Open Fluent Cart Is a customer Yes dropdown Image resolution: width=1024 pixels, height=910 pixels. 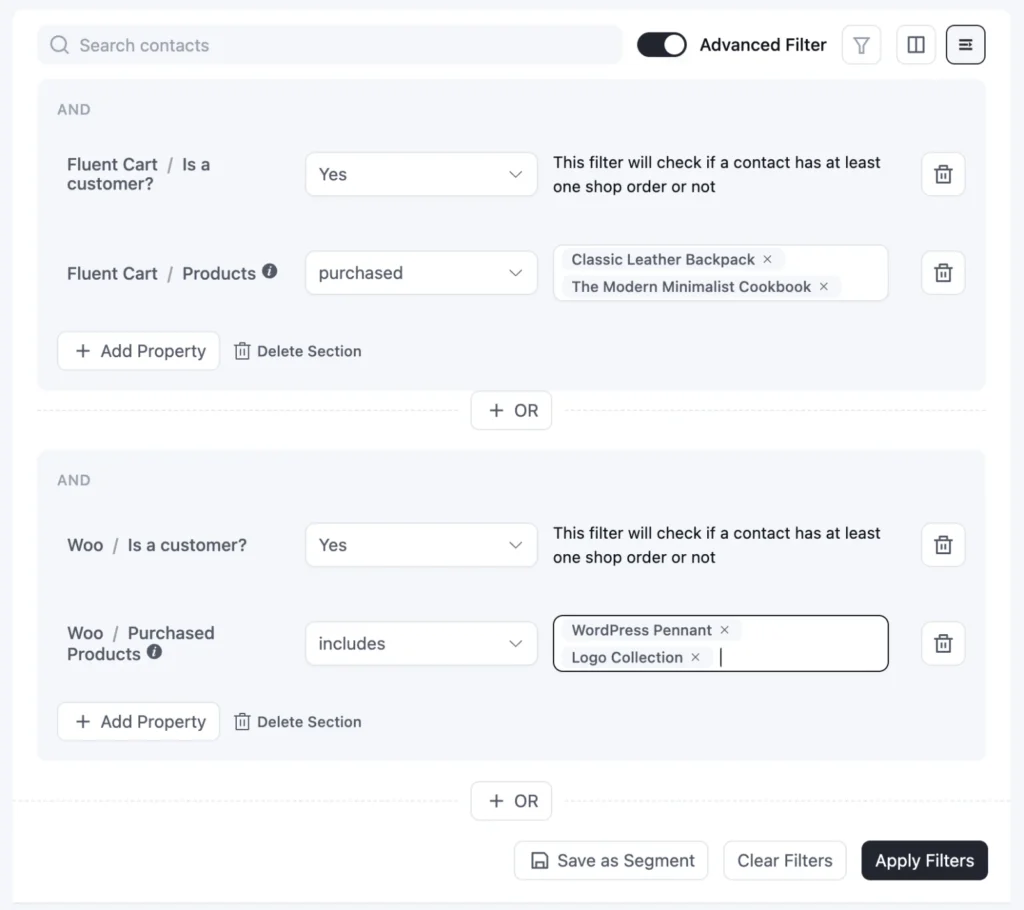click(421, 174)
